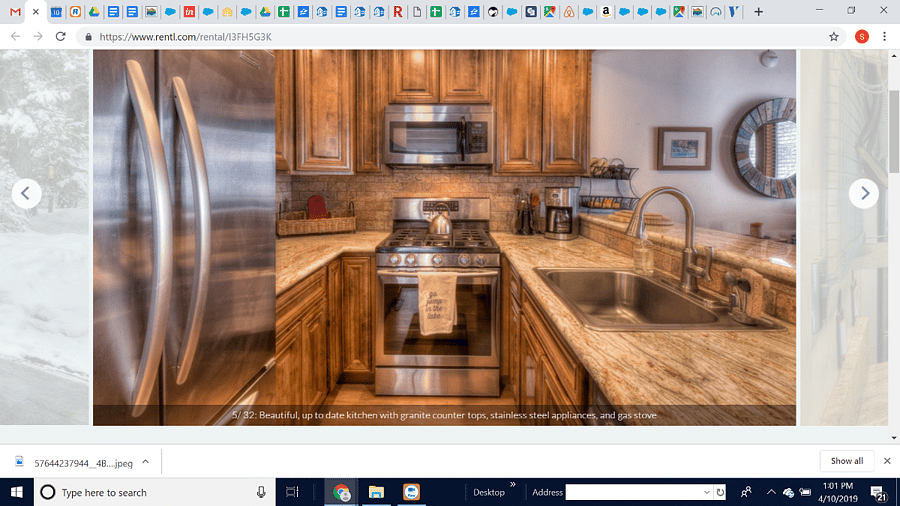The width and height of the screenshot is (900, 506).
Task: Go back to previous page
Action: coord(15,37)
